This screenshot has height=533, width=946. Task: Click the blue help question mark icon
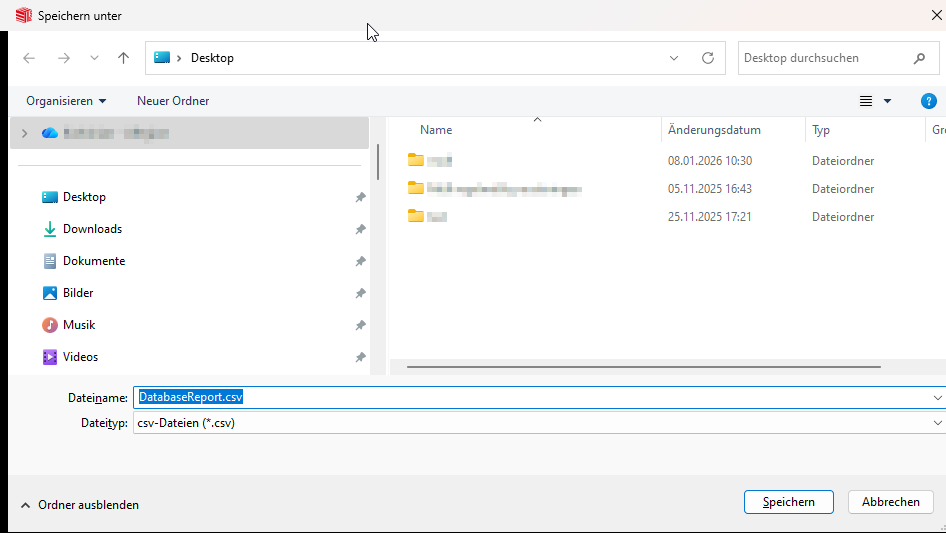tap(928, 101)
